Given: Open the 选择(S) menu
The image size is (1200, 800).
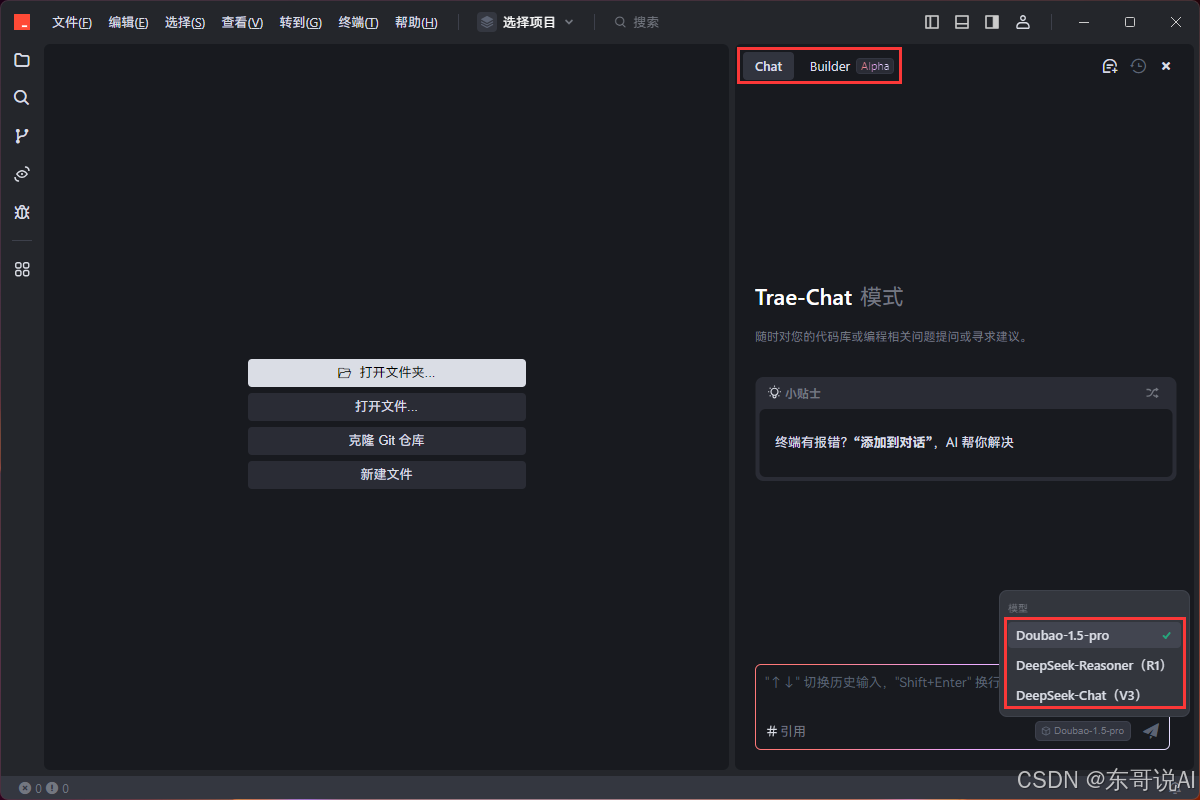Looking at the screenshot, I should [184, 22].
